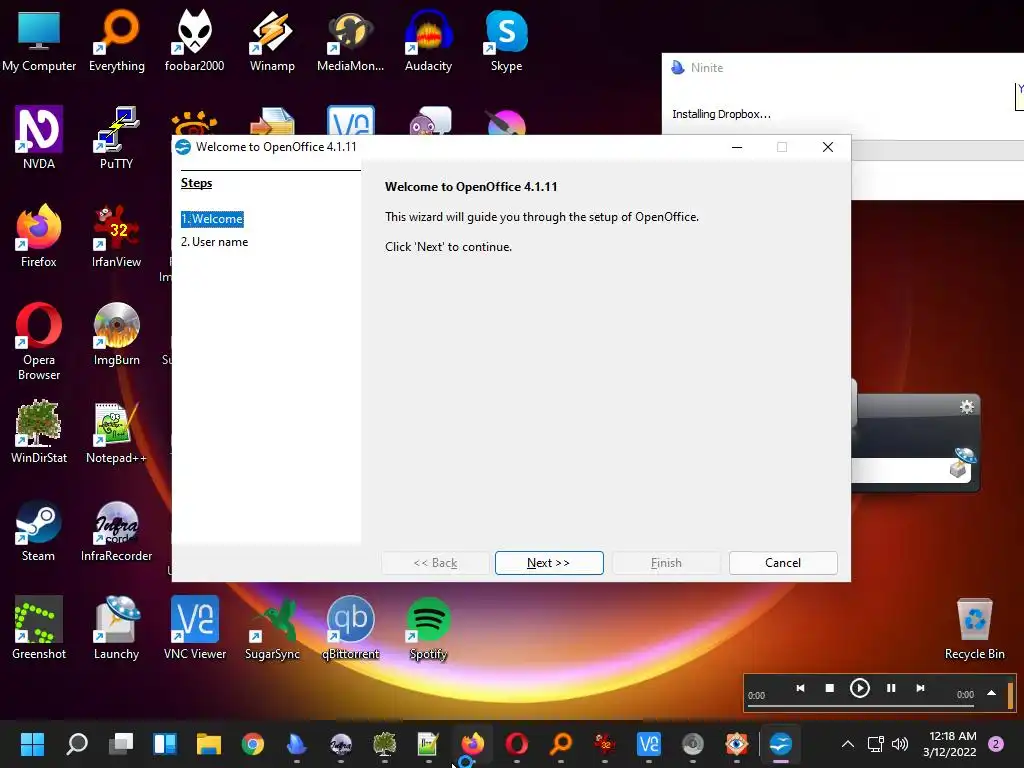
Task: Select Opera Browser desktop icon
Action: pyautogui.click(x=39, y=341)
